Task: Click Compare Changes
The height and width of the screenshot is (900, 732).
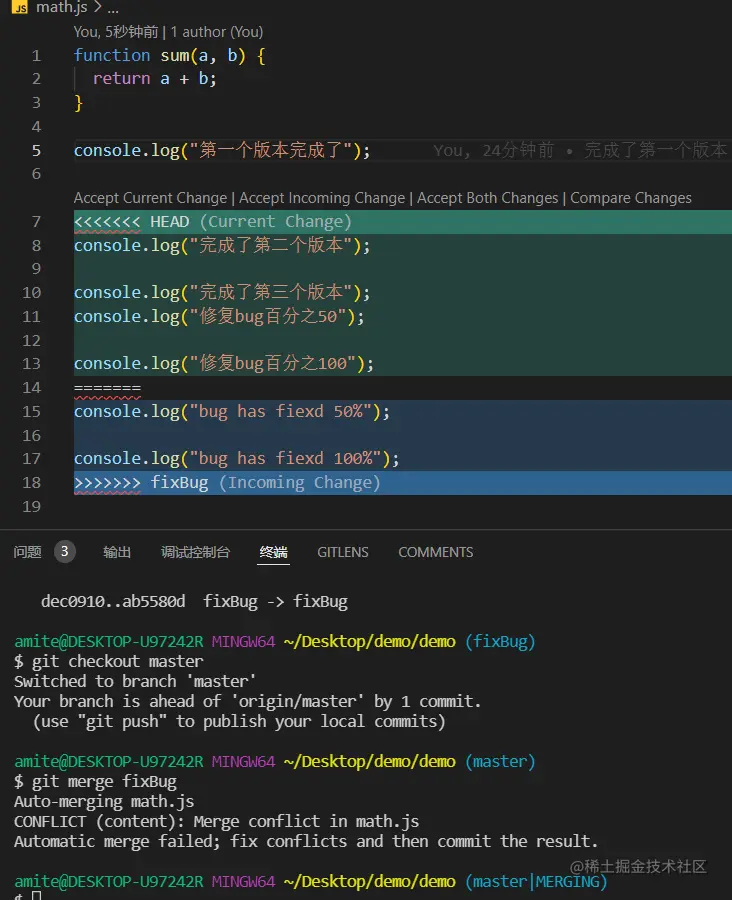Action: [x=631, y=198]
